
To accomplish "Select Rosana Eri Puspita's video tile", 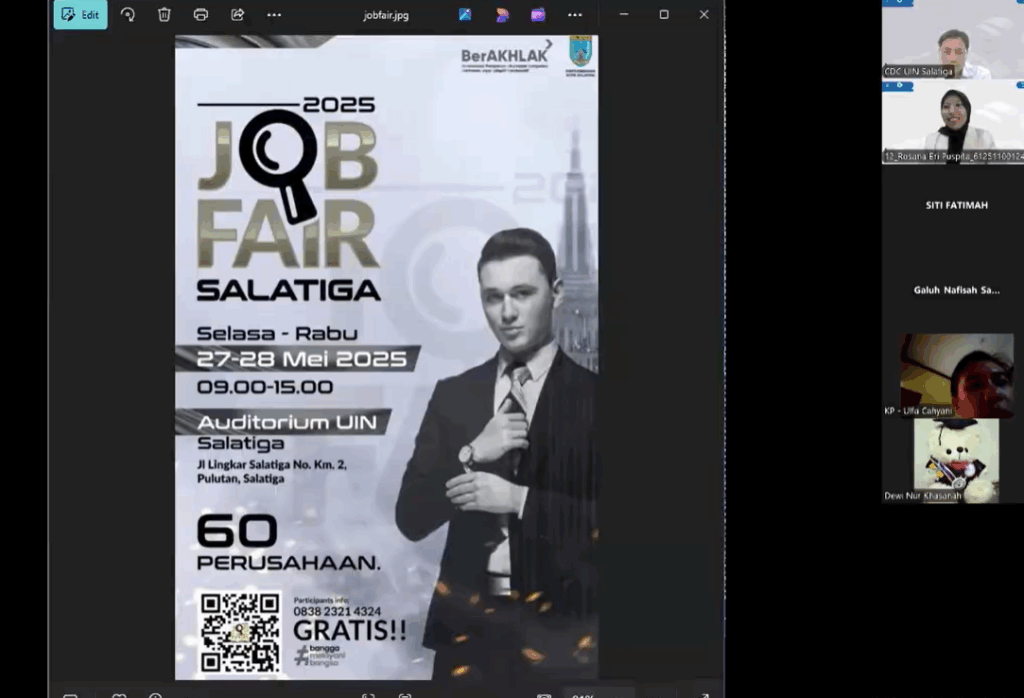I will (x=952, y=120).
